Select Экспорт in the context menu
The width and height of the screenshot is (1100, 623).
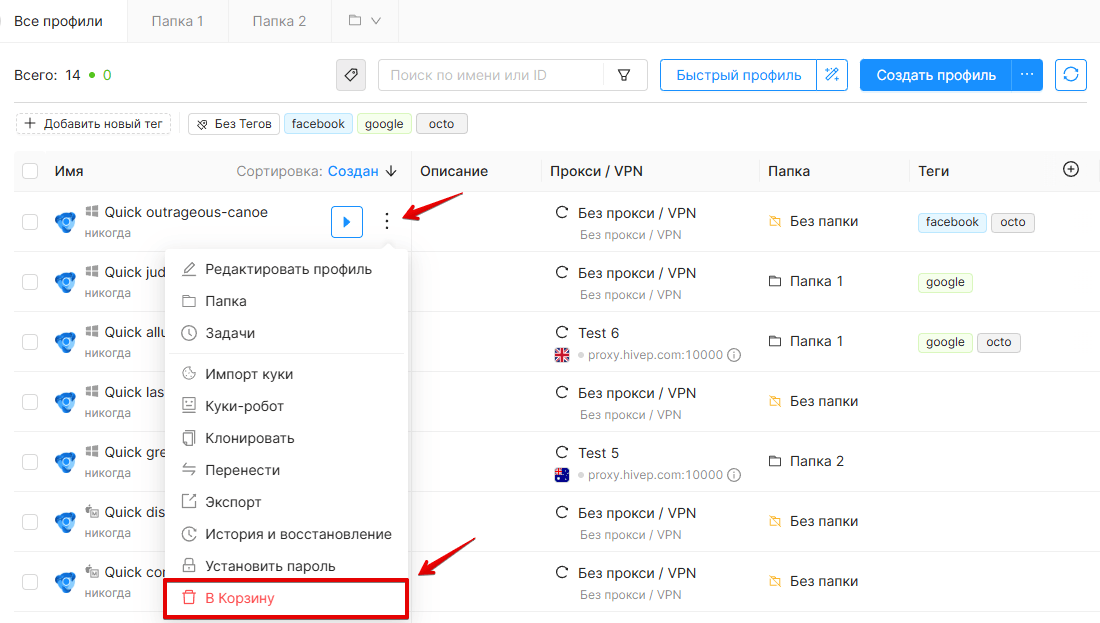286,502
